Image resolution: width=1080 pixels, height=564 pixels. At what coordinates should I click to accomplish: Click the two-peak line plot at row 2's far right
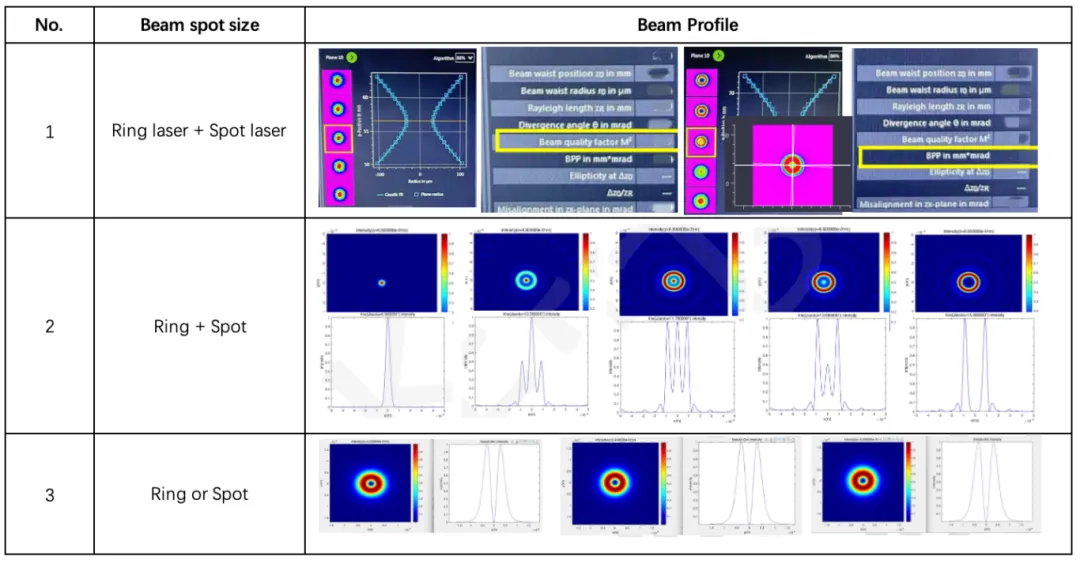click(968, 365)
